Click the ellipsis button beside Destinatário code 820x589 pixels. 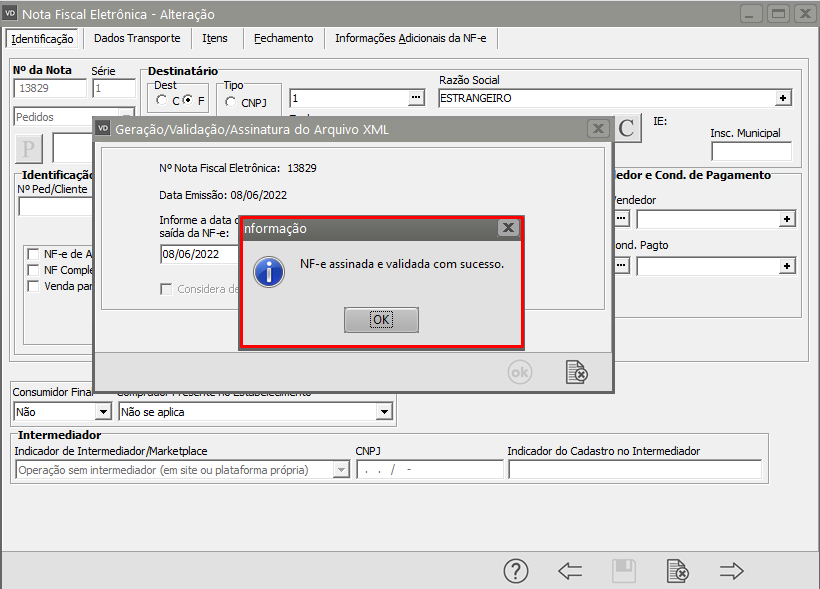(416, 98)
